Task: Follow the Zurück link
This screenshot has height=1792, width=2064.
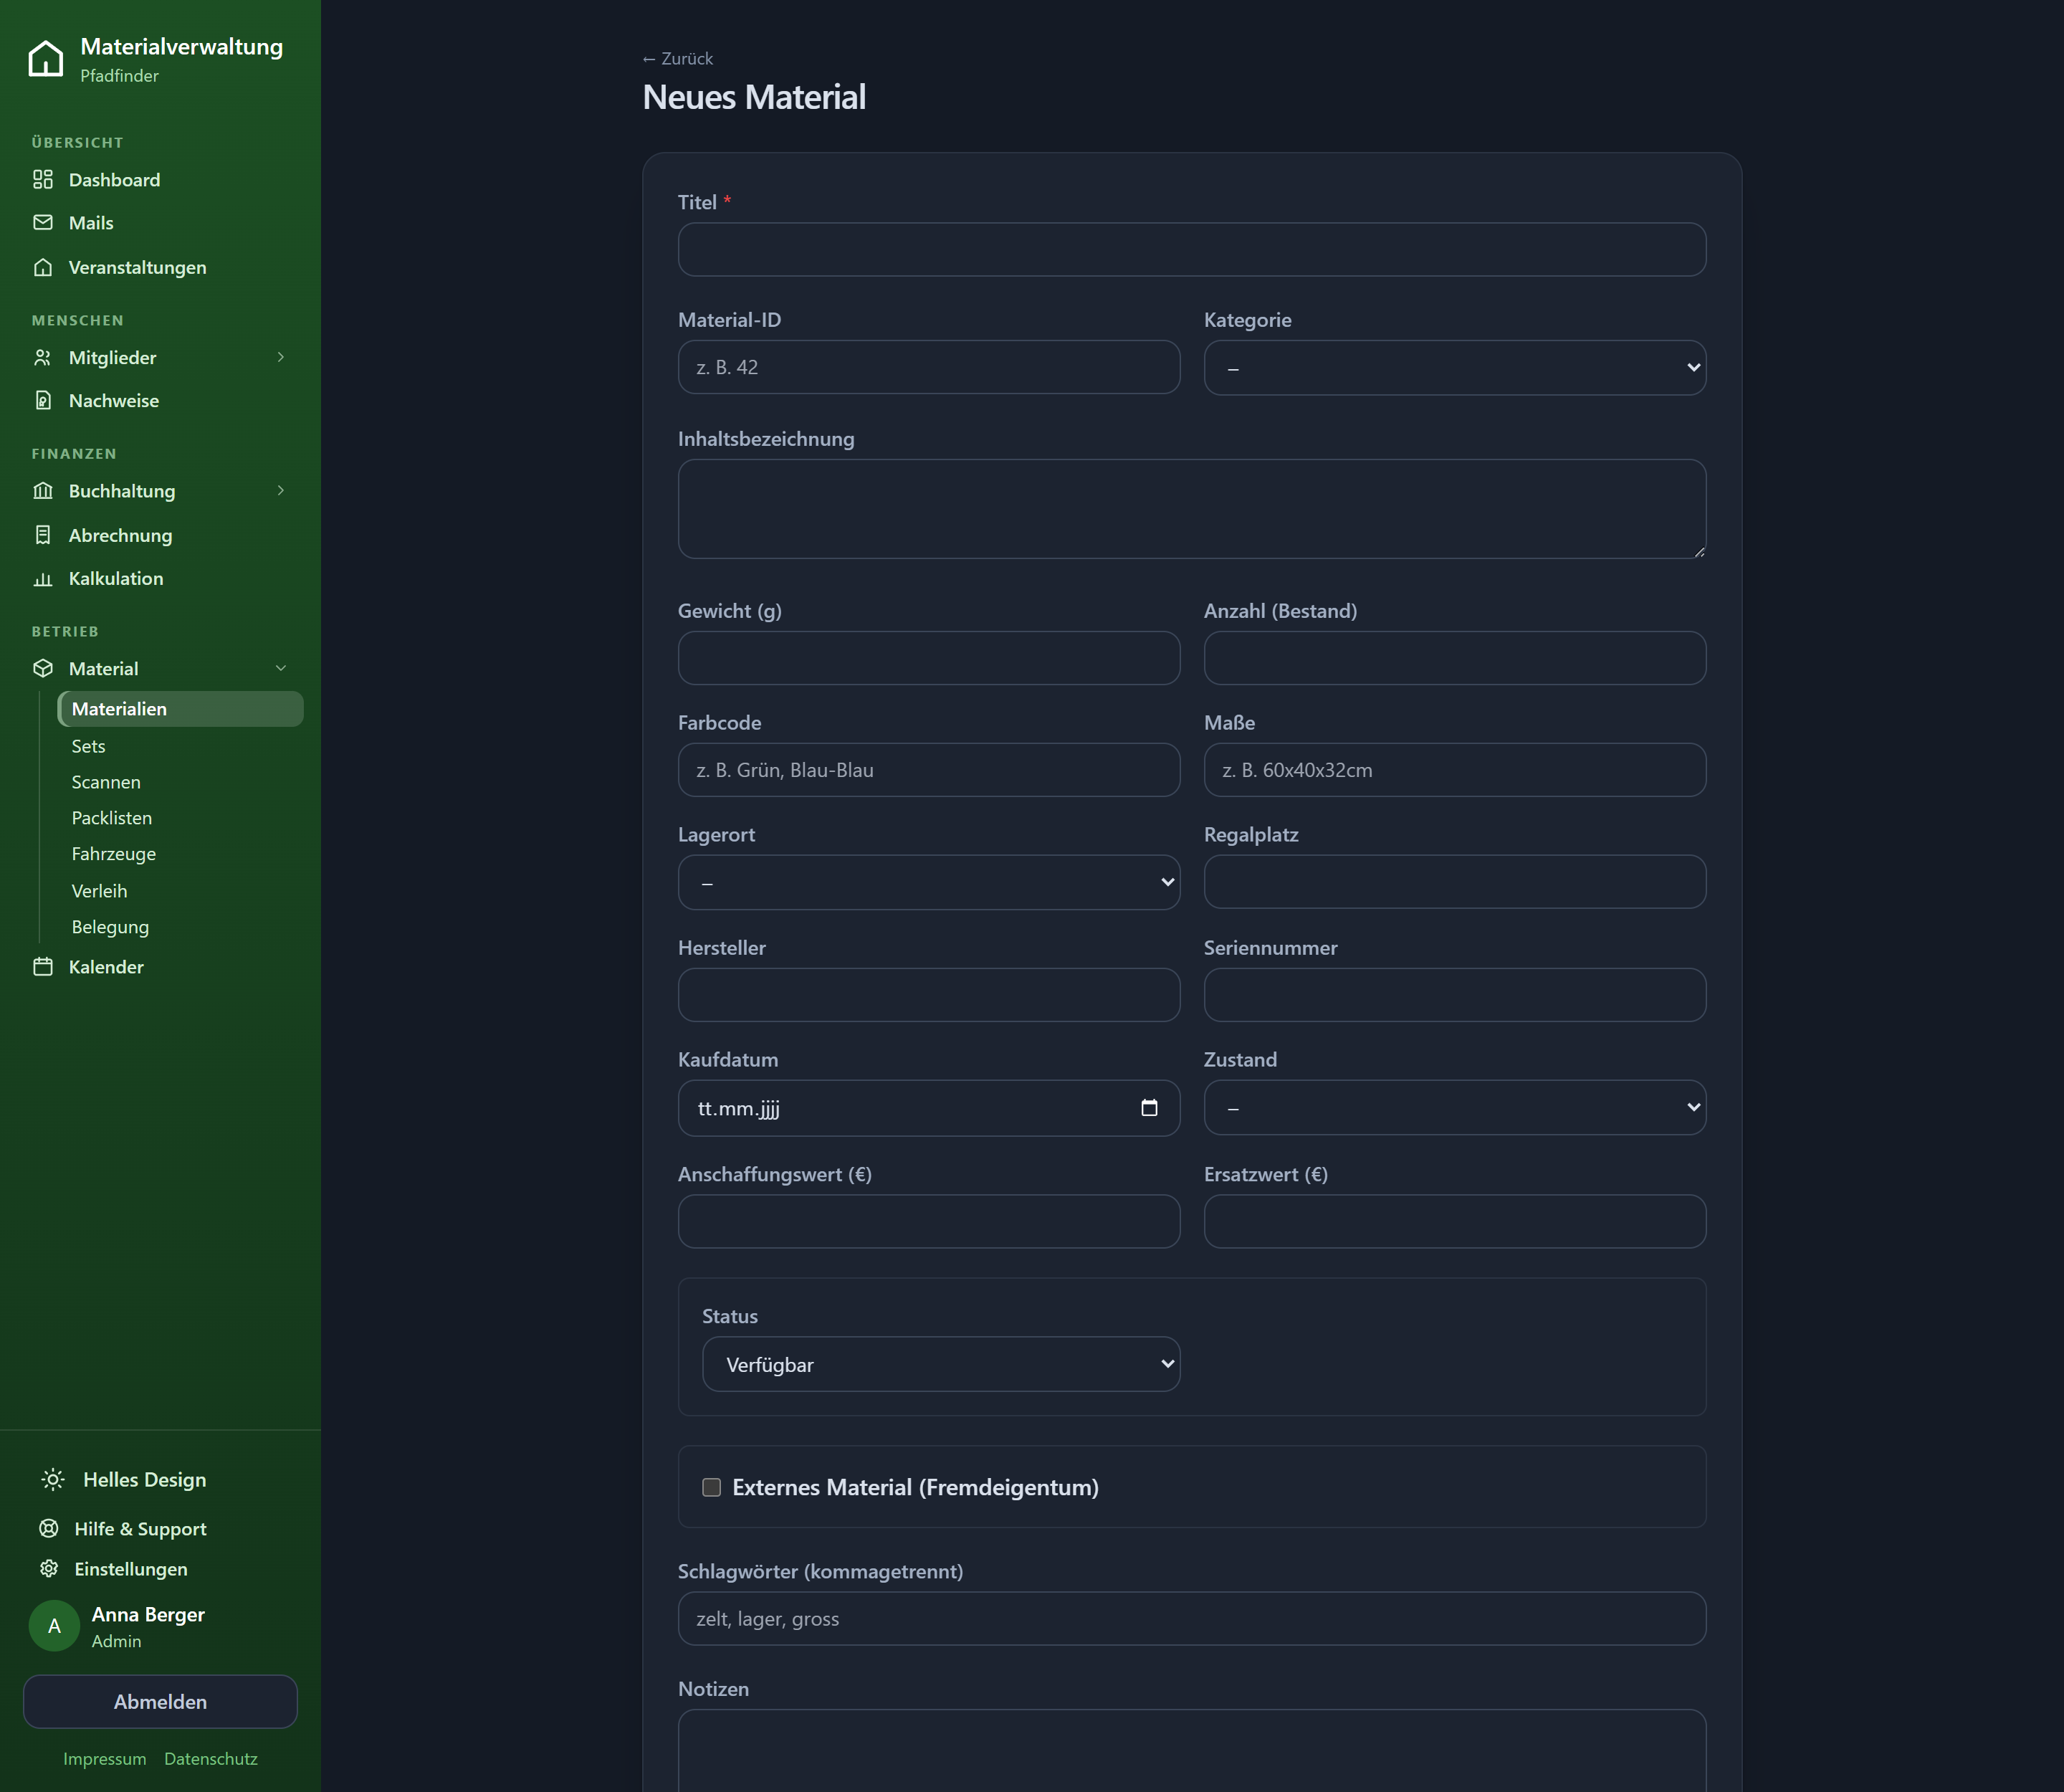Action: pos(678,58)
